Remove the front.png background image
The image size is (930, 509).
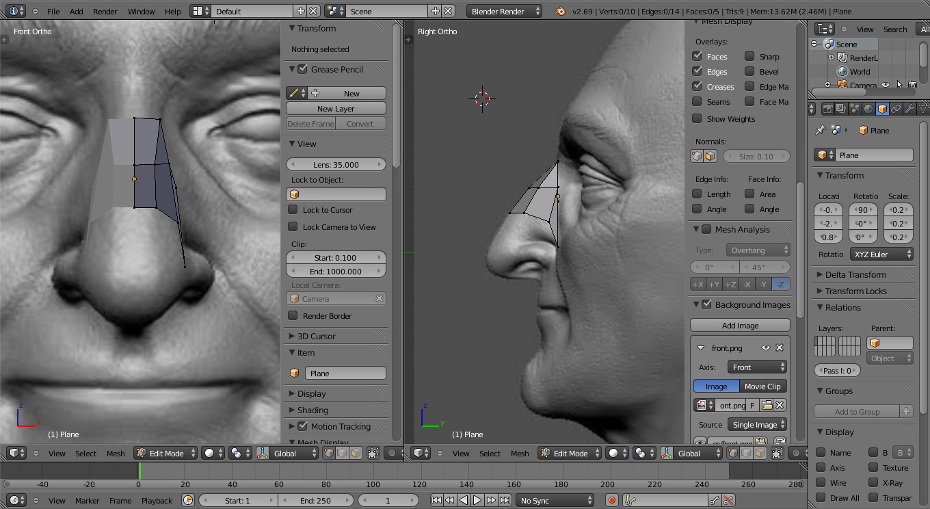779,348
